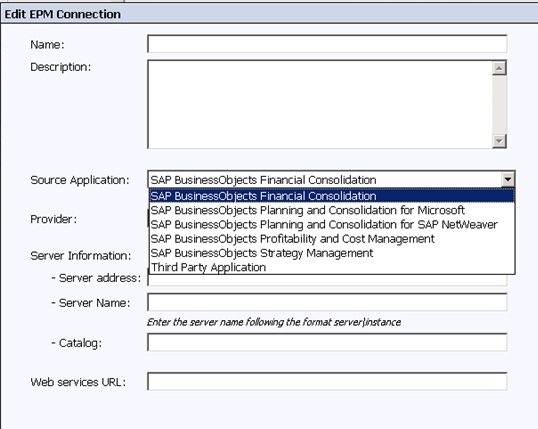Click the Catalog input field
Viewport: 538px width, 429px height.
tap(327, 342)
